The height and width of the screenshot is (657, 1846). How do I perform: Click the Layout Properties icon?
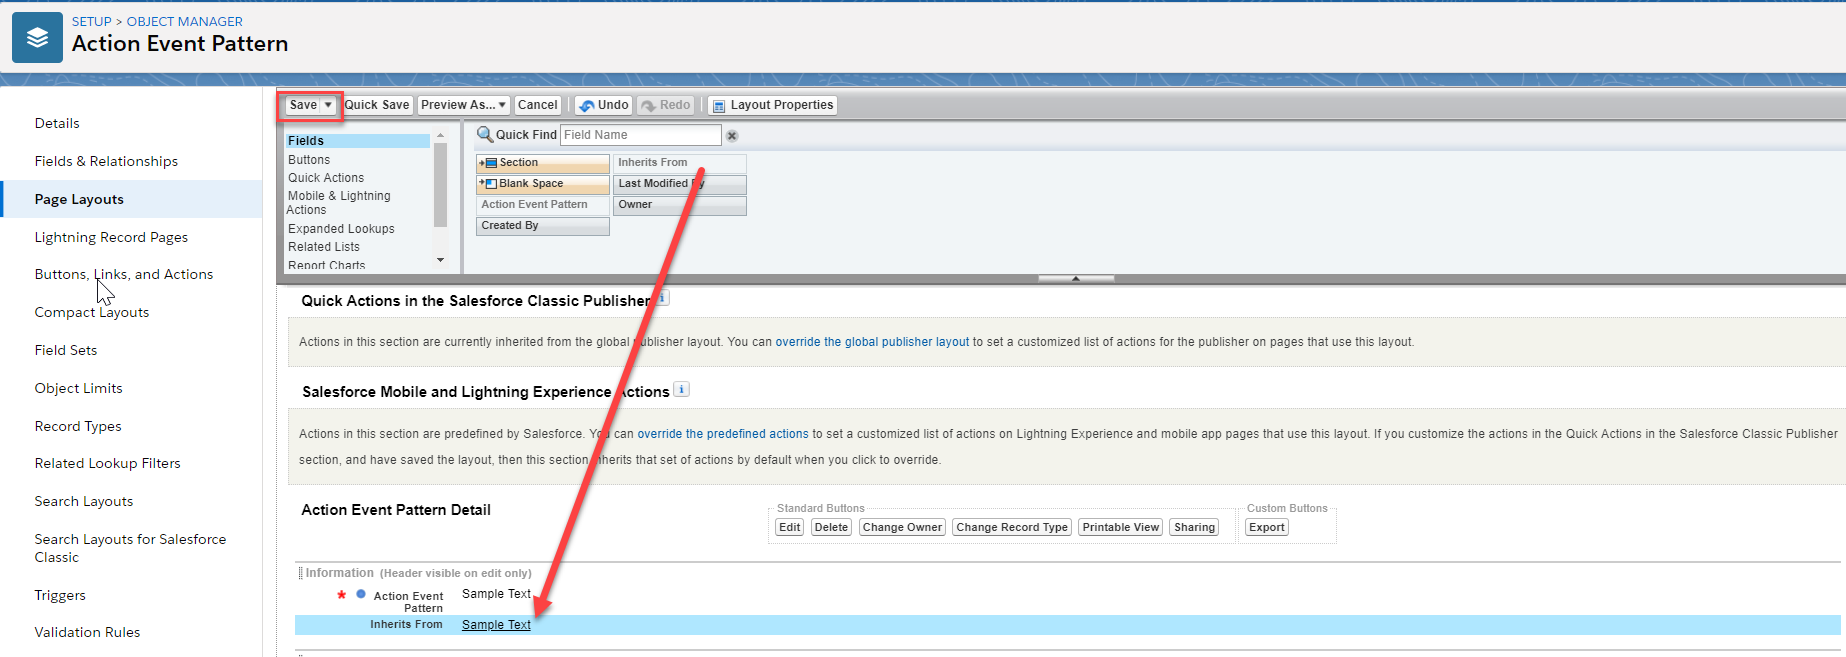pyautogui.click(x=718, y=106)
